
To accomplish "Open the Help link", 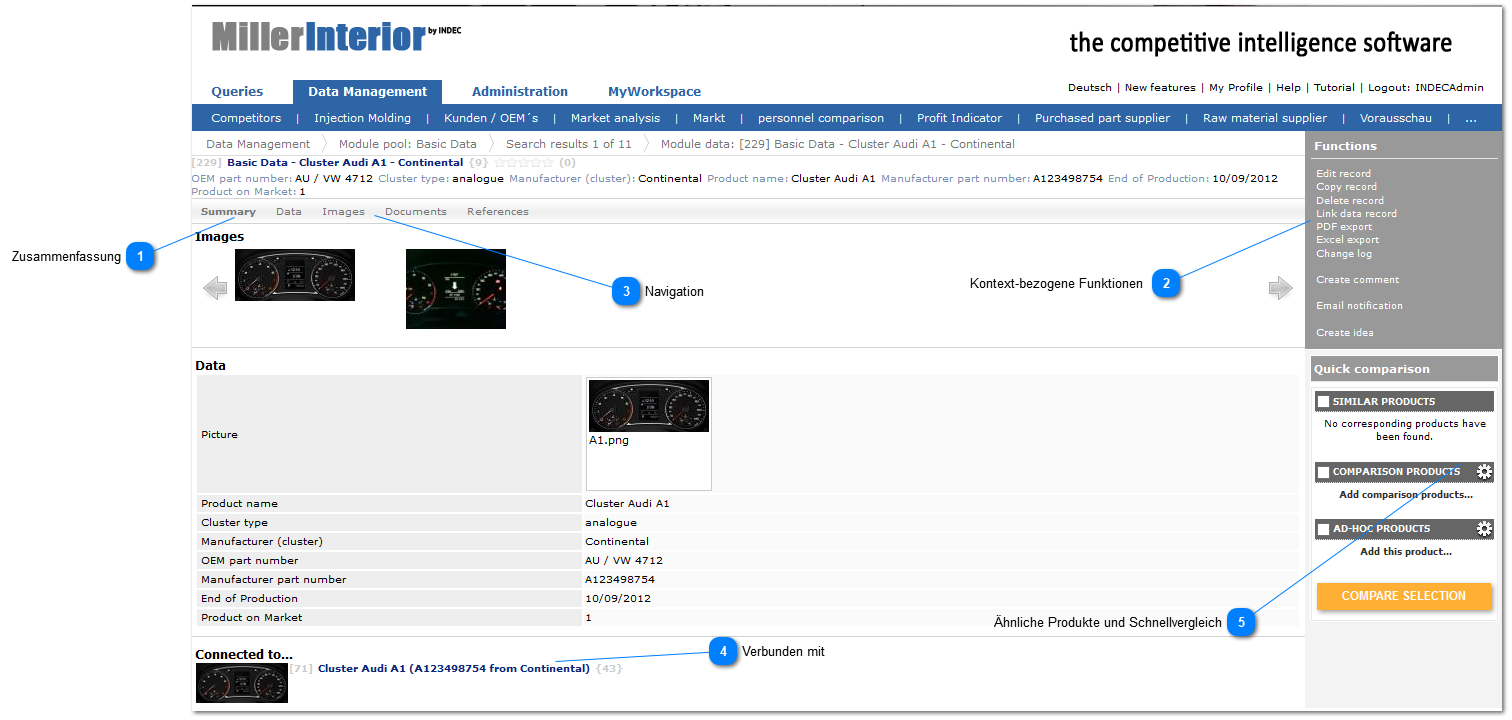I will (1288, 88).
